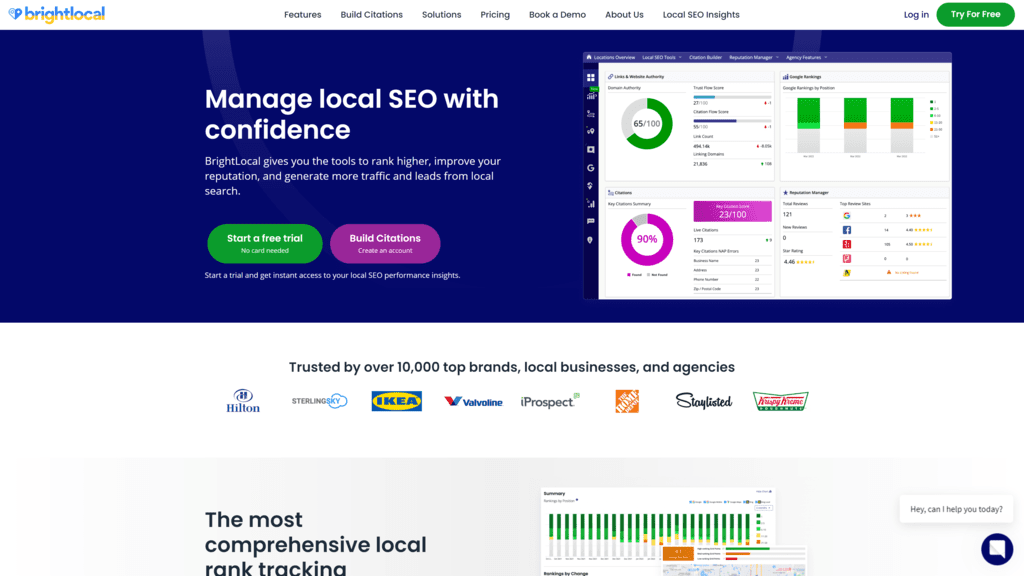
Task: Expand Agency Features dropdown in dashboard preview
Action: [807, 57]
